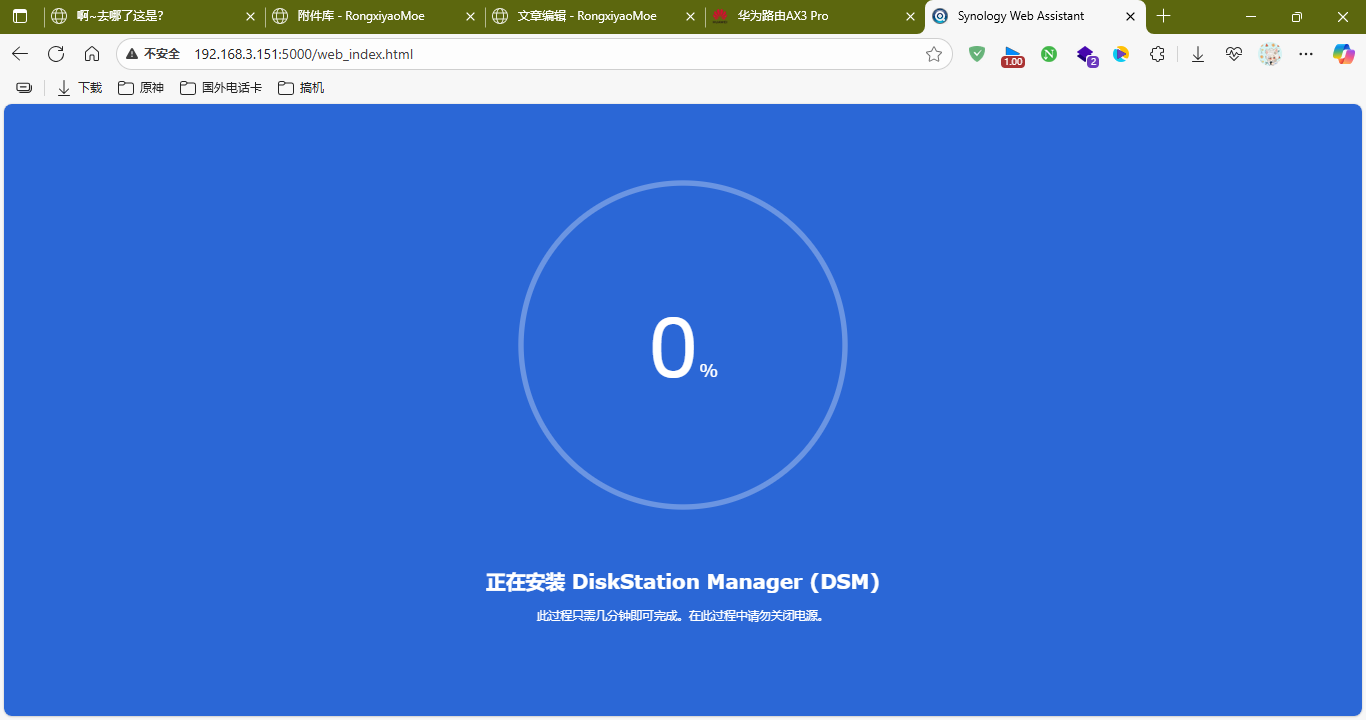The width and height of the screenshot is (1366, 720).
Task: Expand the 国外电话卡 bookmarks folder
Action: pyautogui.click(x=221, y=88)
